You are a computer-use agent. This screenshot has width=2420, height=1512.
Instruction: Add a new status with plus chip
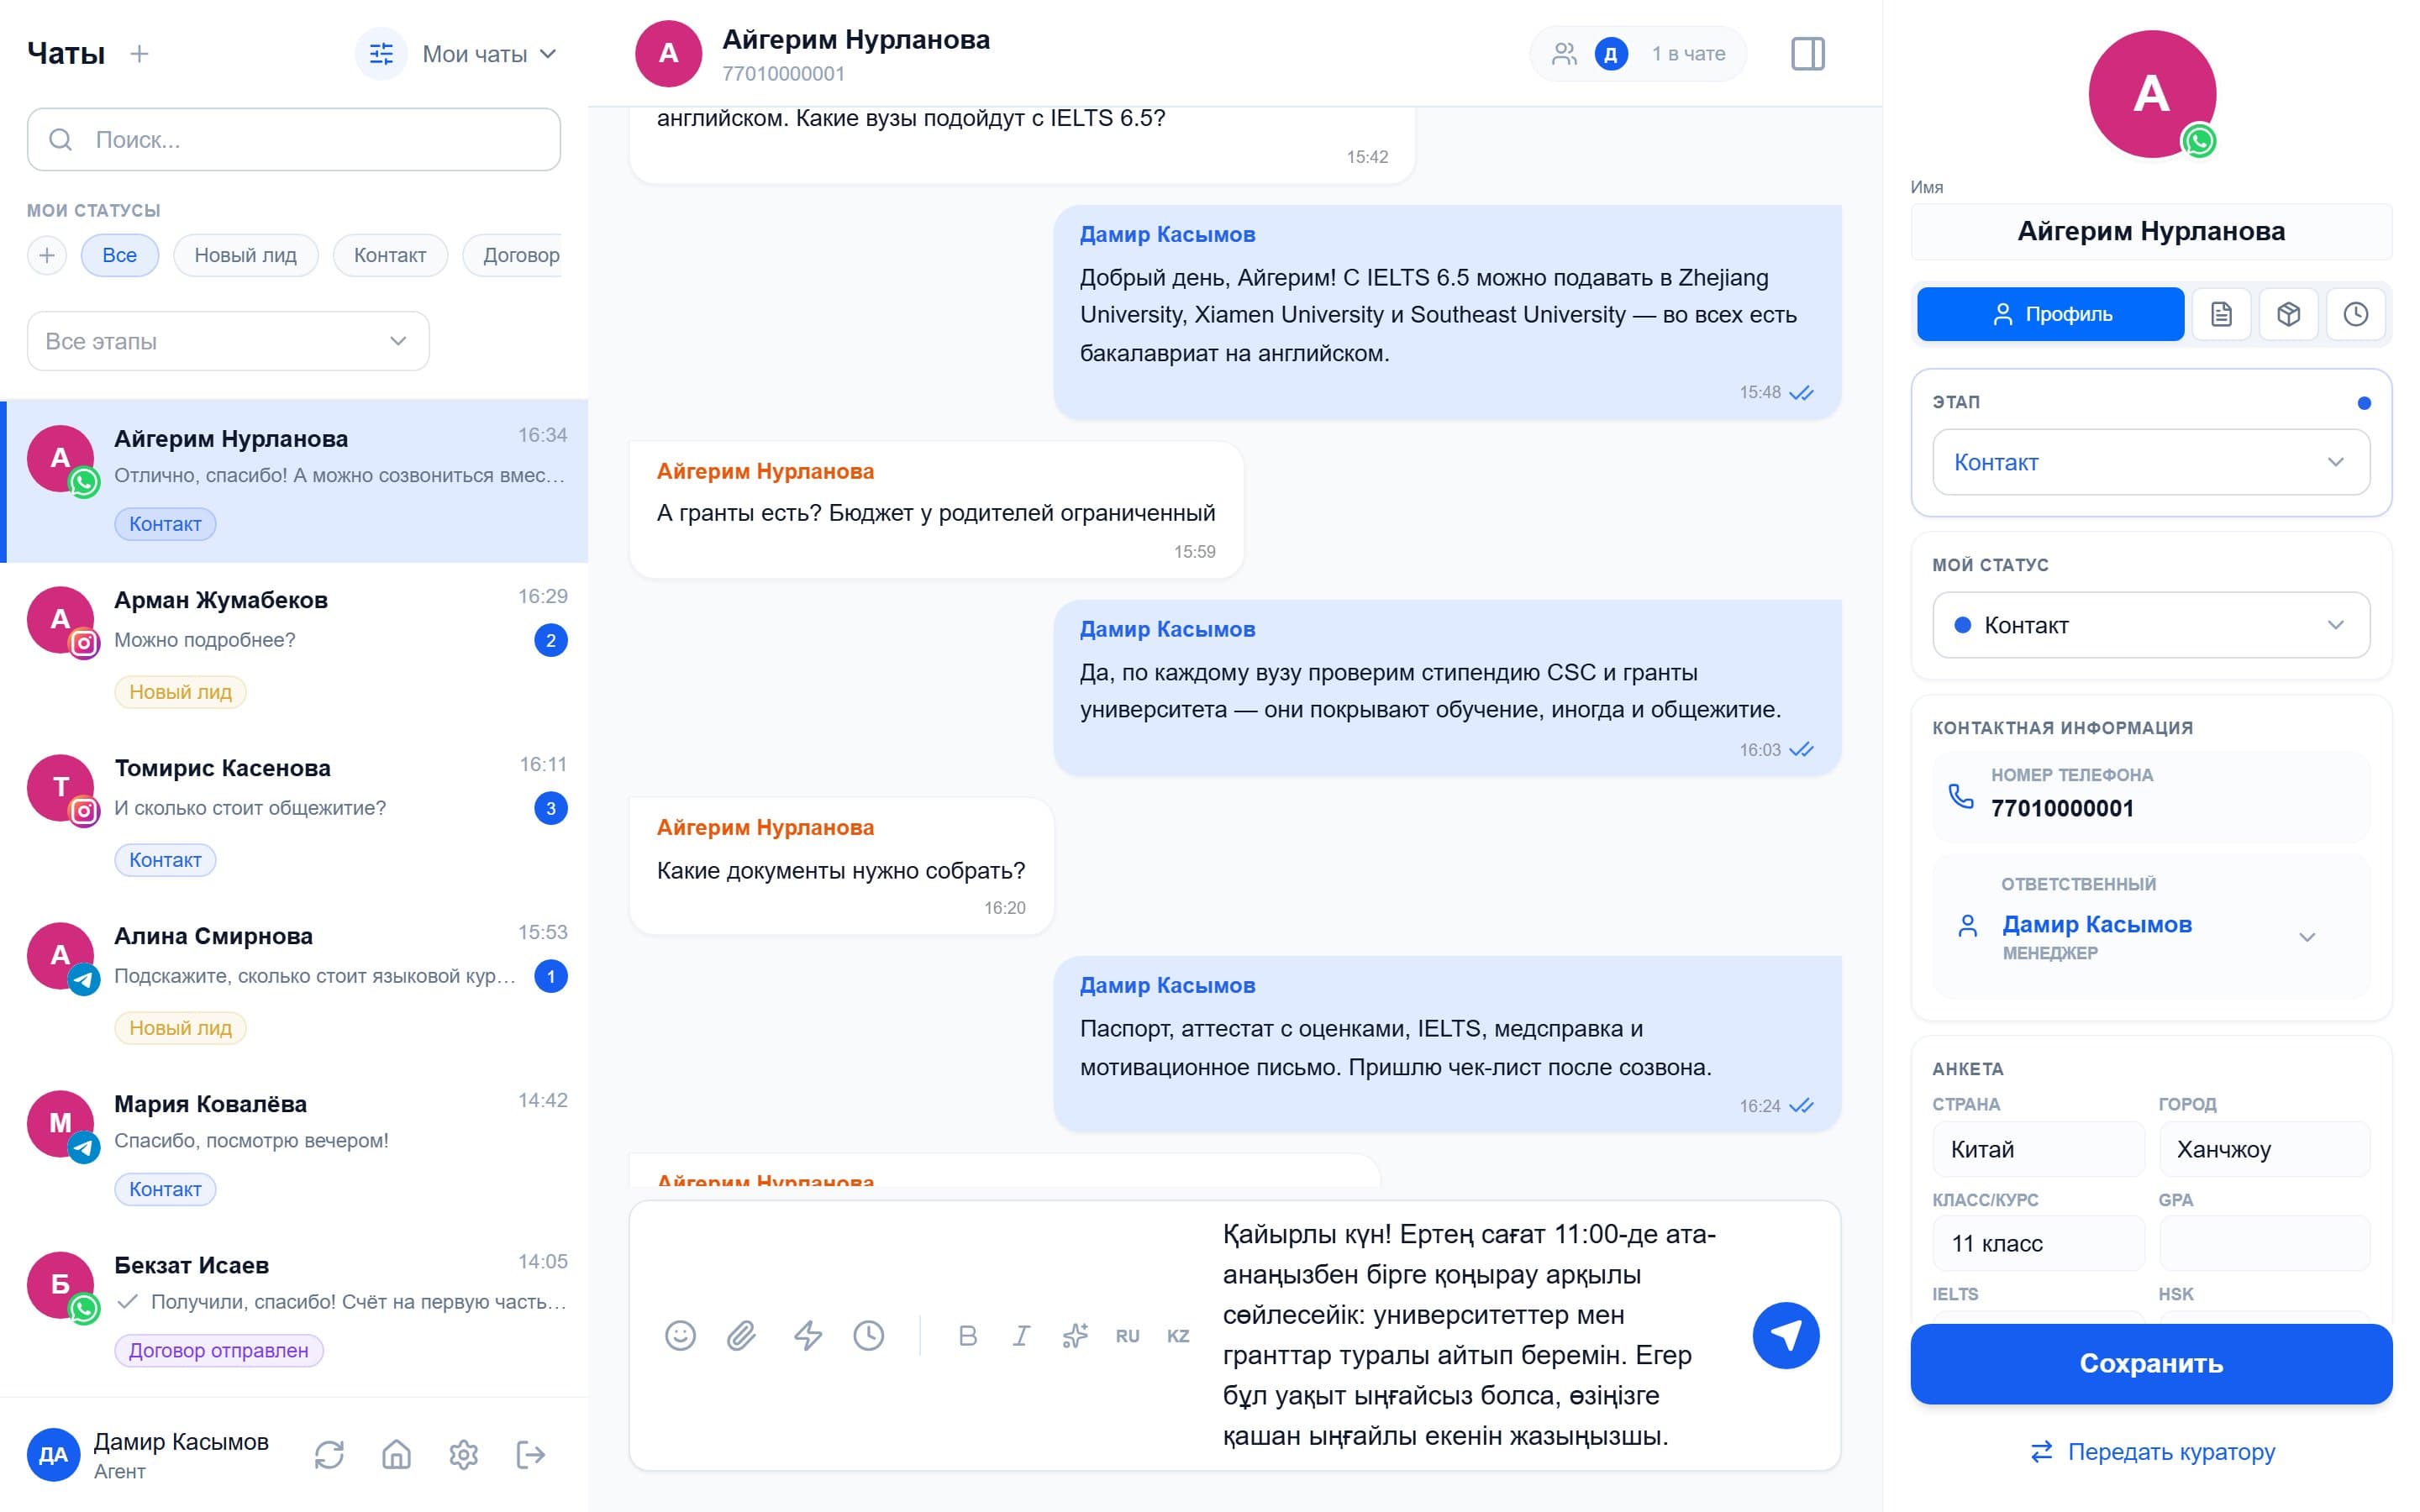pyautogui.click(x=46, y=255)
